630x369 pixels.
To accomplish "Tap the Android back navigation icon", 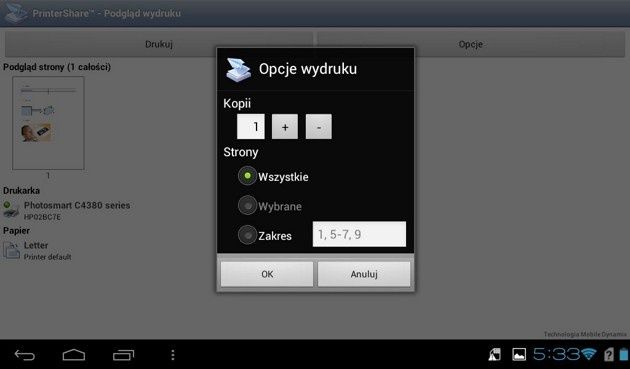I will coord(25,355).
